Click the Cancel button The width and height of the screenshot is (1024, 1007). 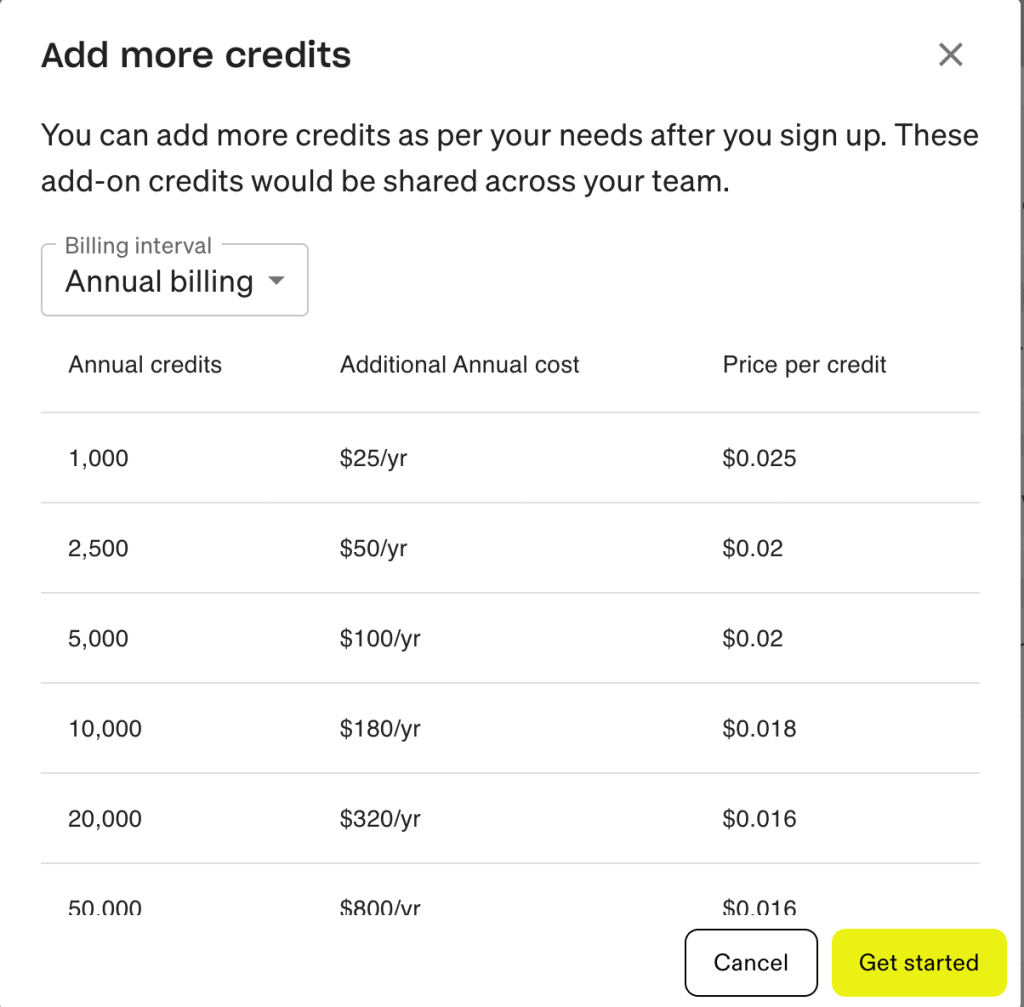(751, 962)
